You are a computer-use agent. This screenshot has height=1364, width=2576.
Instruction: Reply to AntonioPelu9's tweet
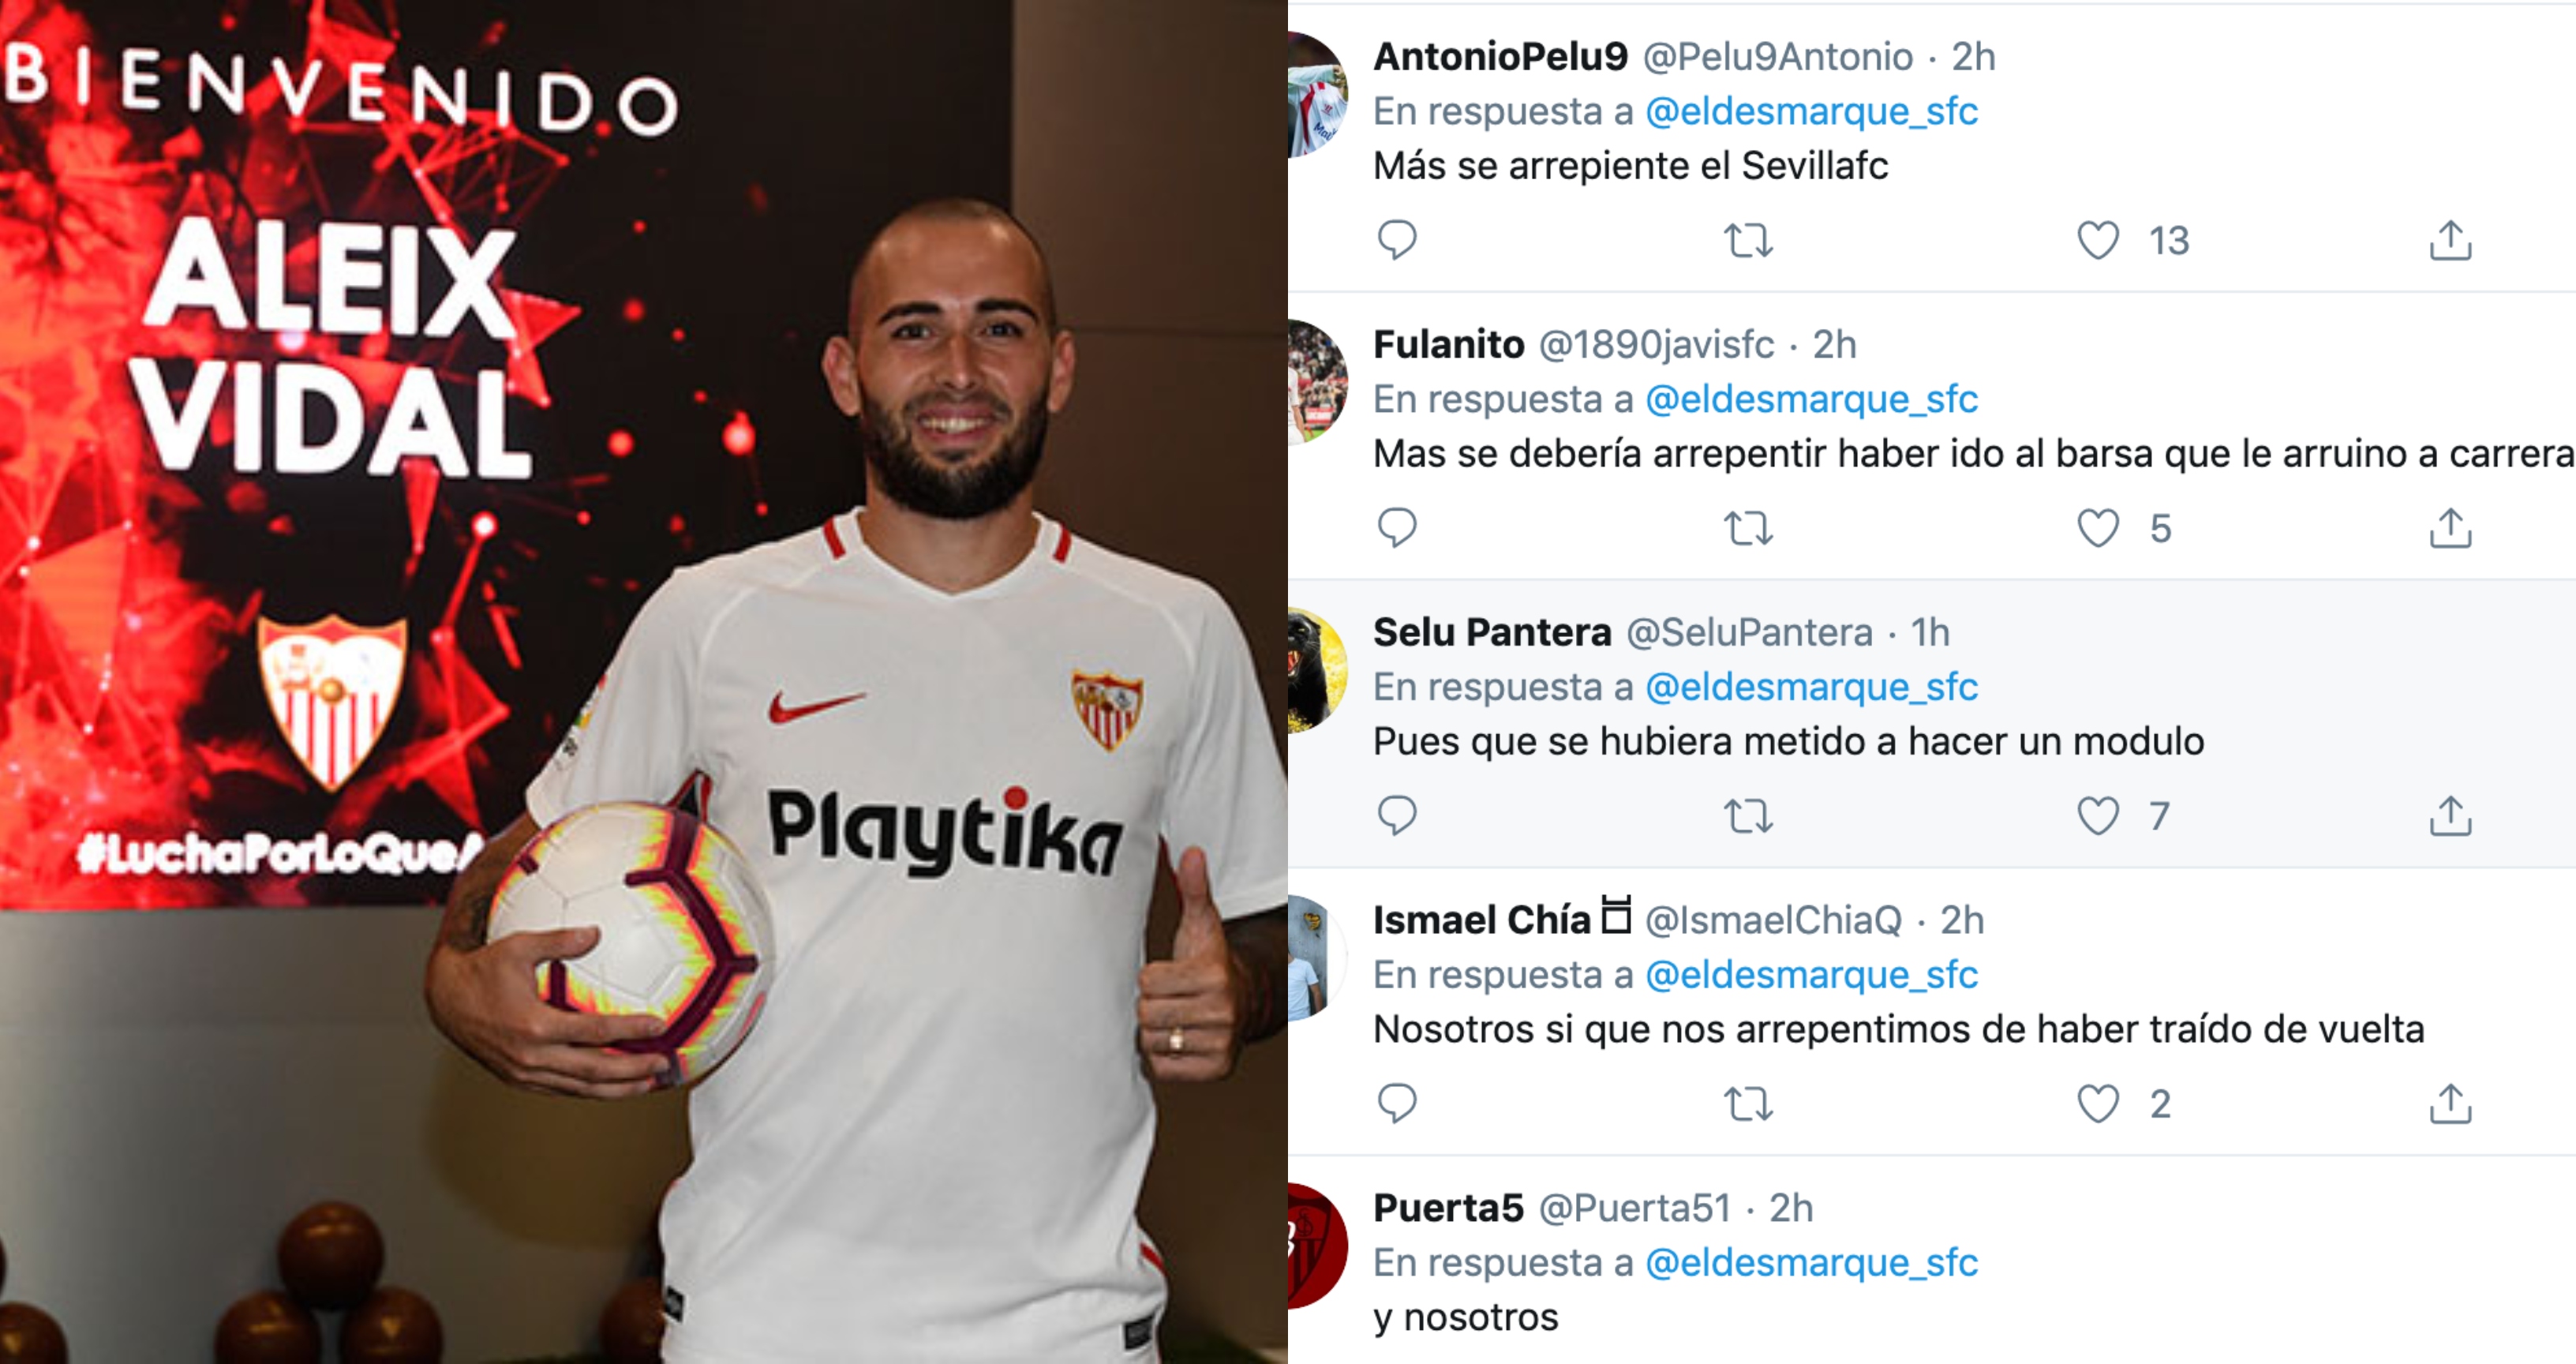point(1397,240)
